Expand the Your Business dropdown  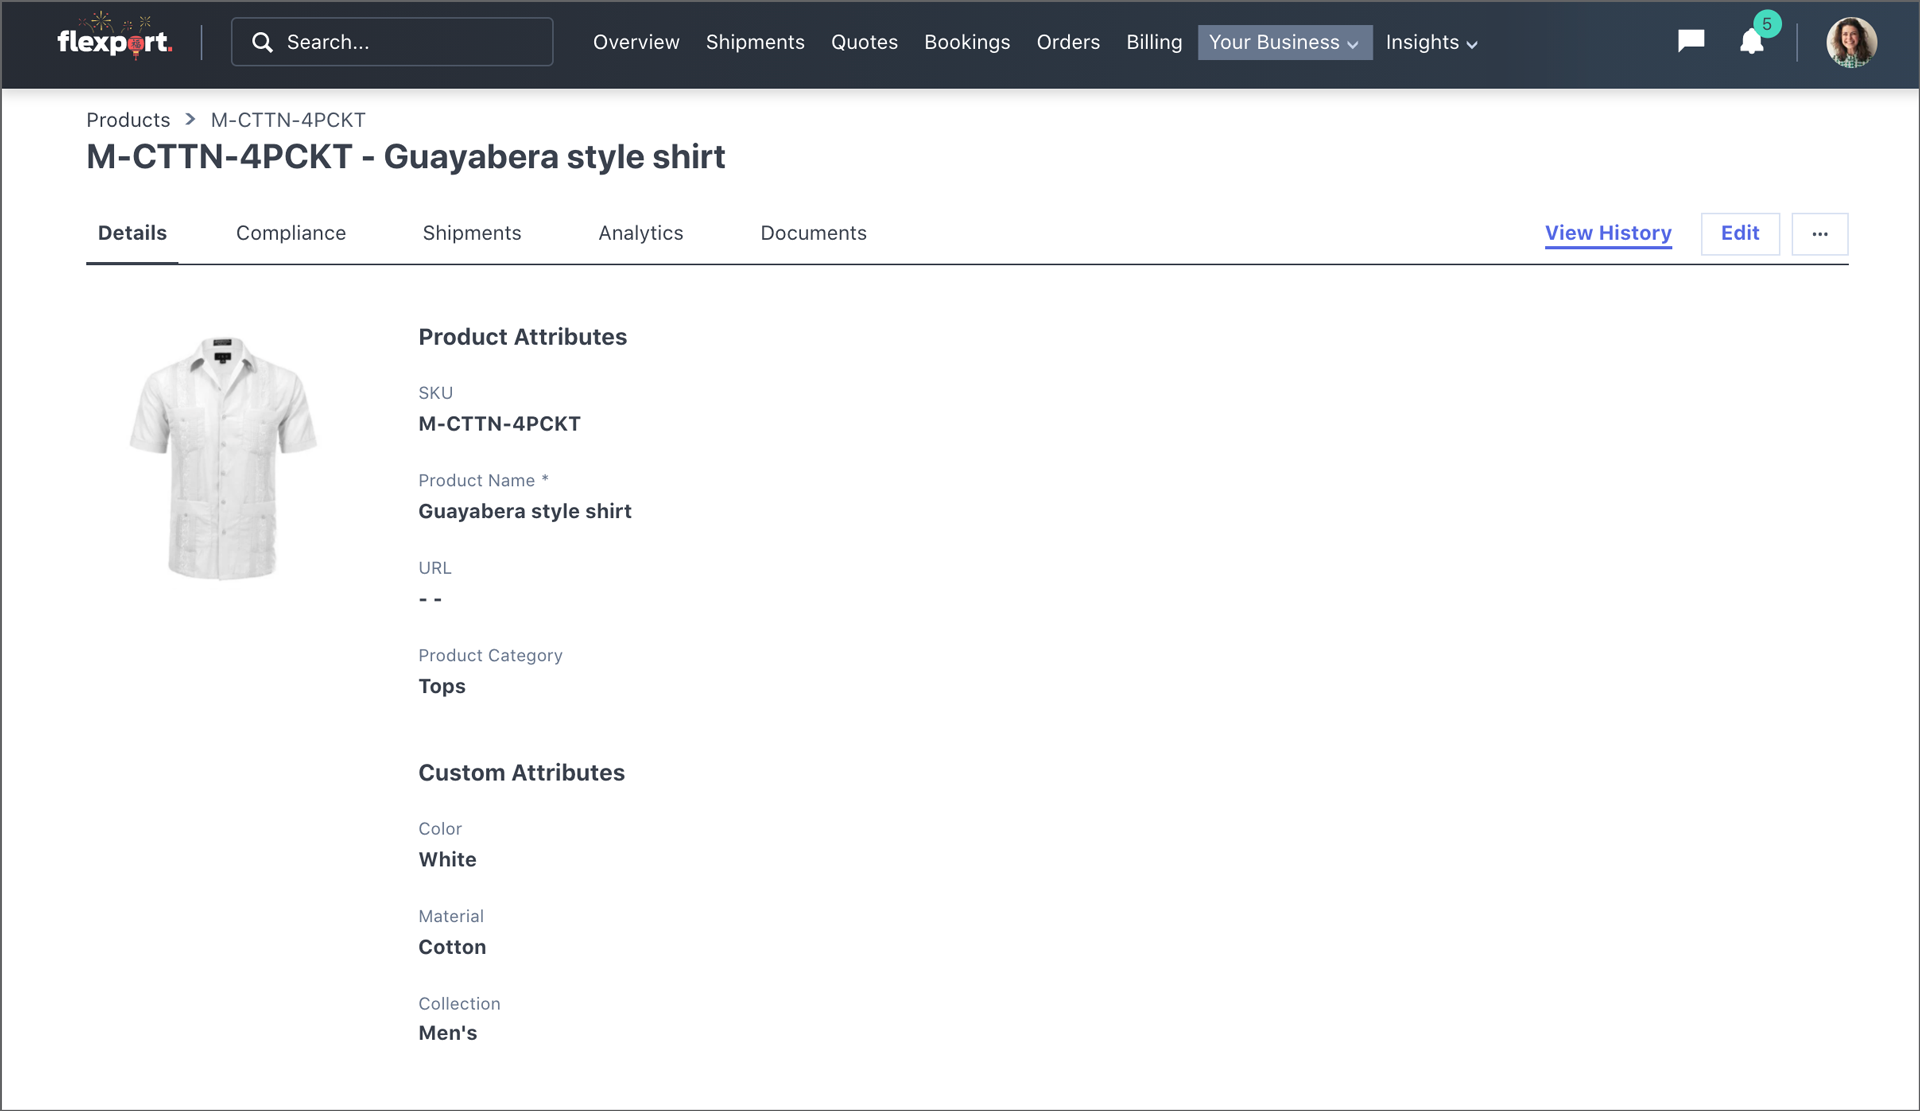[x=1284, y=42]
